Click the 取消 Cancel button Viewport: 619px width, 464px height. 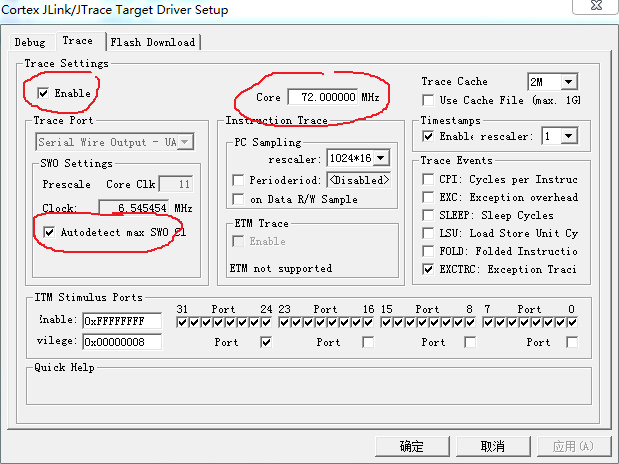click(x=493, y=447)
